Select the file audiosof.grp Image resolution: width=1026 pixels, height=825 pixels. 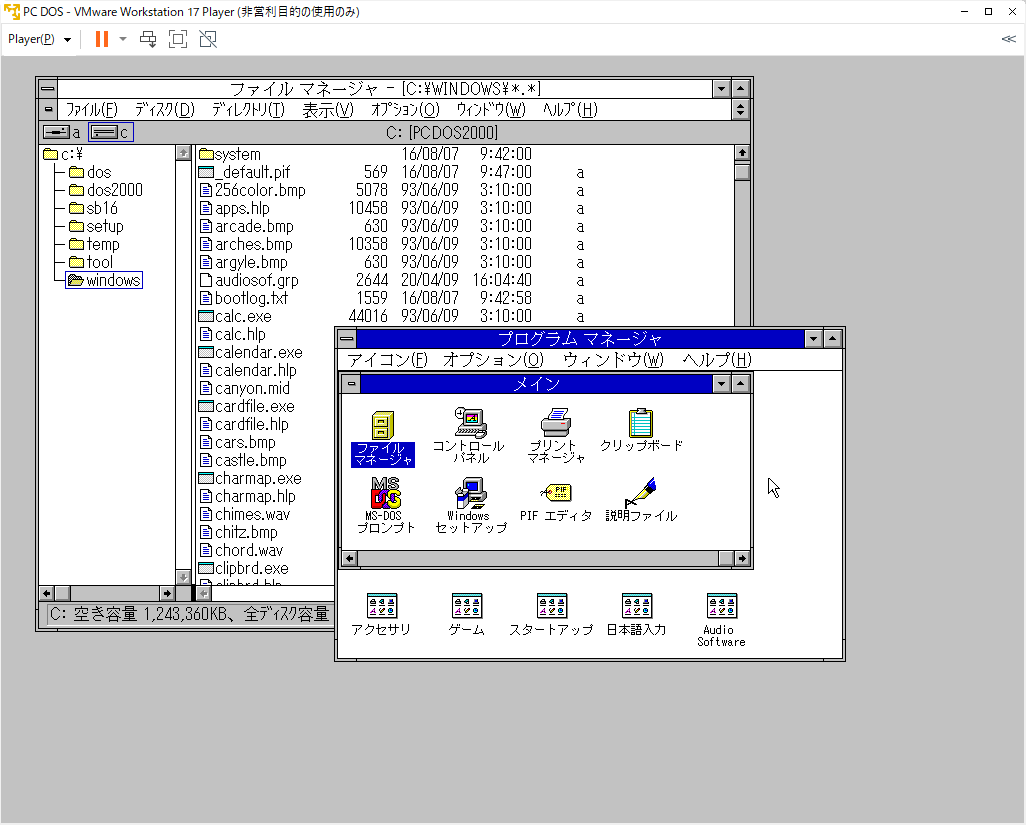249,280
